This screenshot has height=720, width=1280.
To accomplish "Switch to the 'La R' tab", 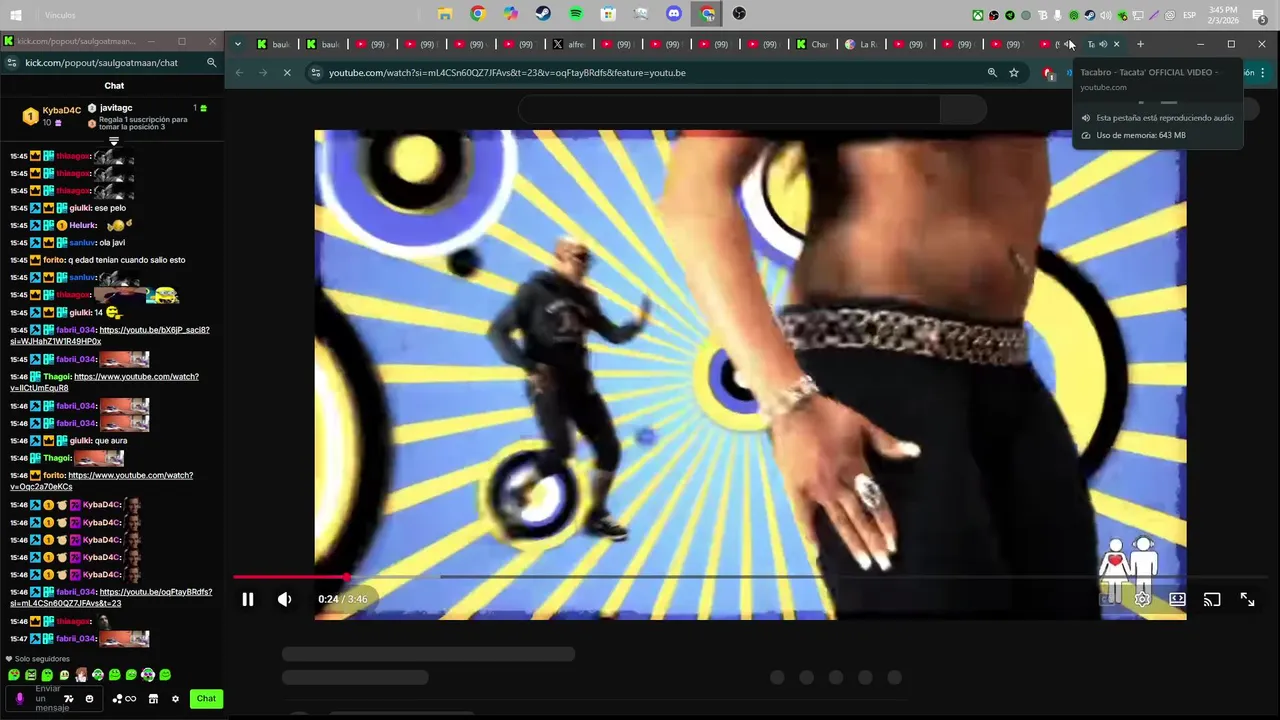I will [861, 44].
